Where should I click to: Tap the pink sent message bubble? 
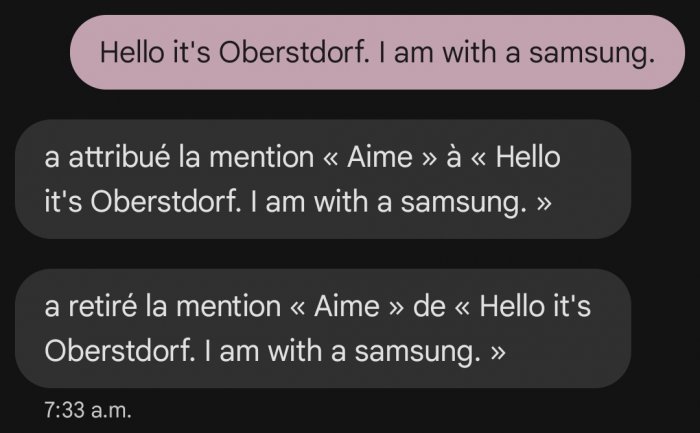[x=370, y=52]
